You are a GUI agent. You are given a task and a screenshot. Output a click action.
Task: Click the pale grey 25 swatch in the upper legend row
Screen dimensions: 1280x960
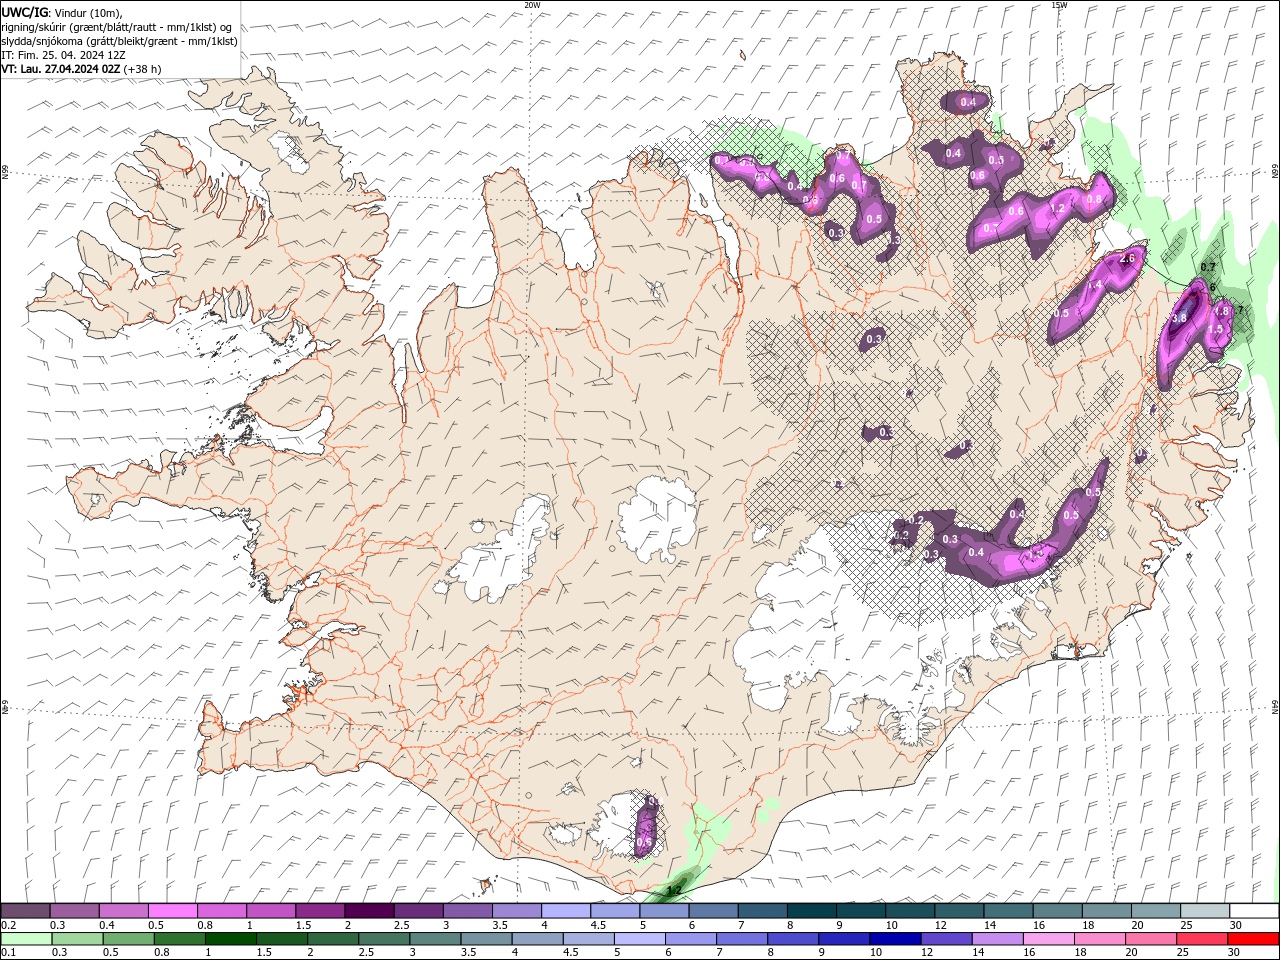coord(1204,911)
